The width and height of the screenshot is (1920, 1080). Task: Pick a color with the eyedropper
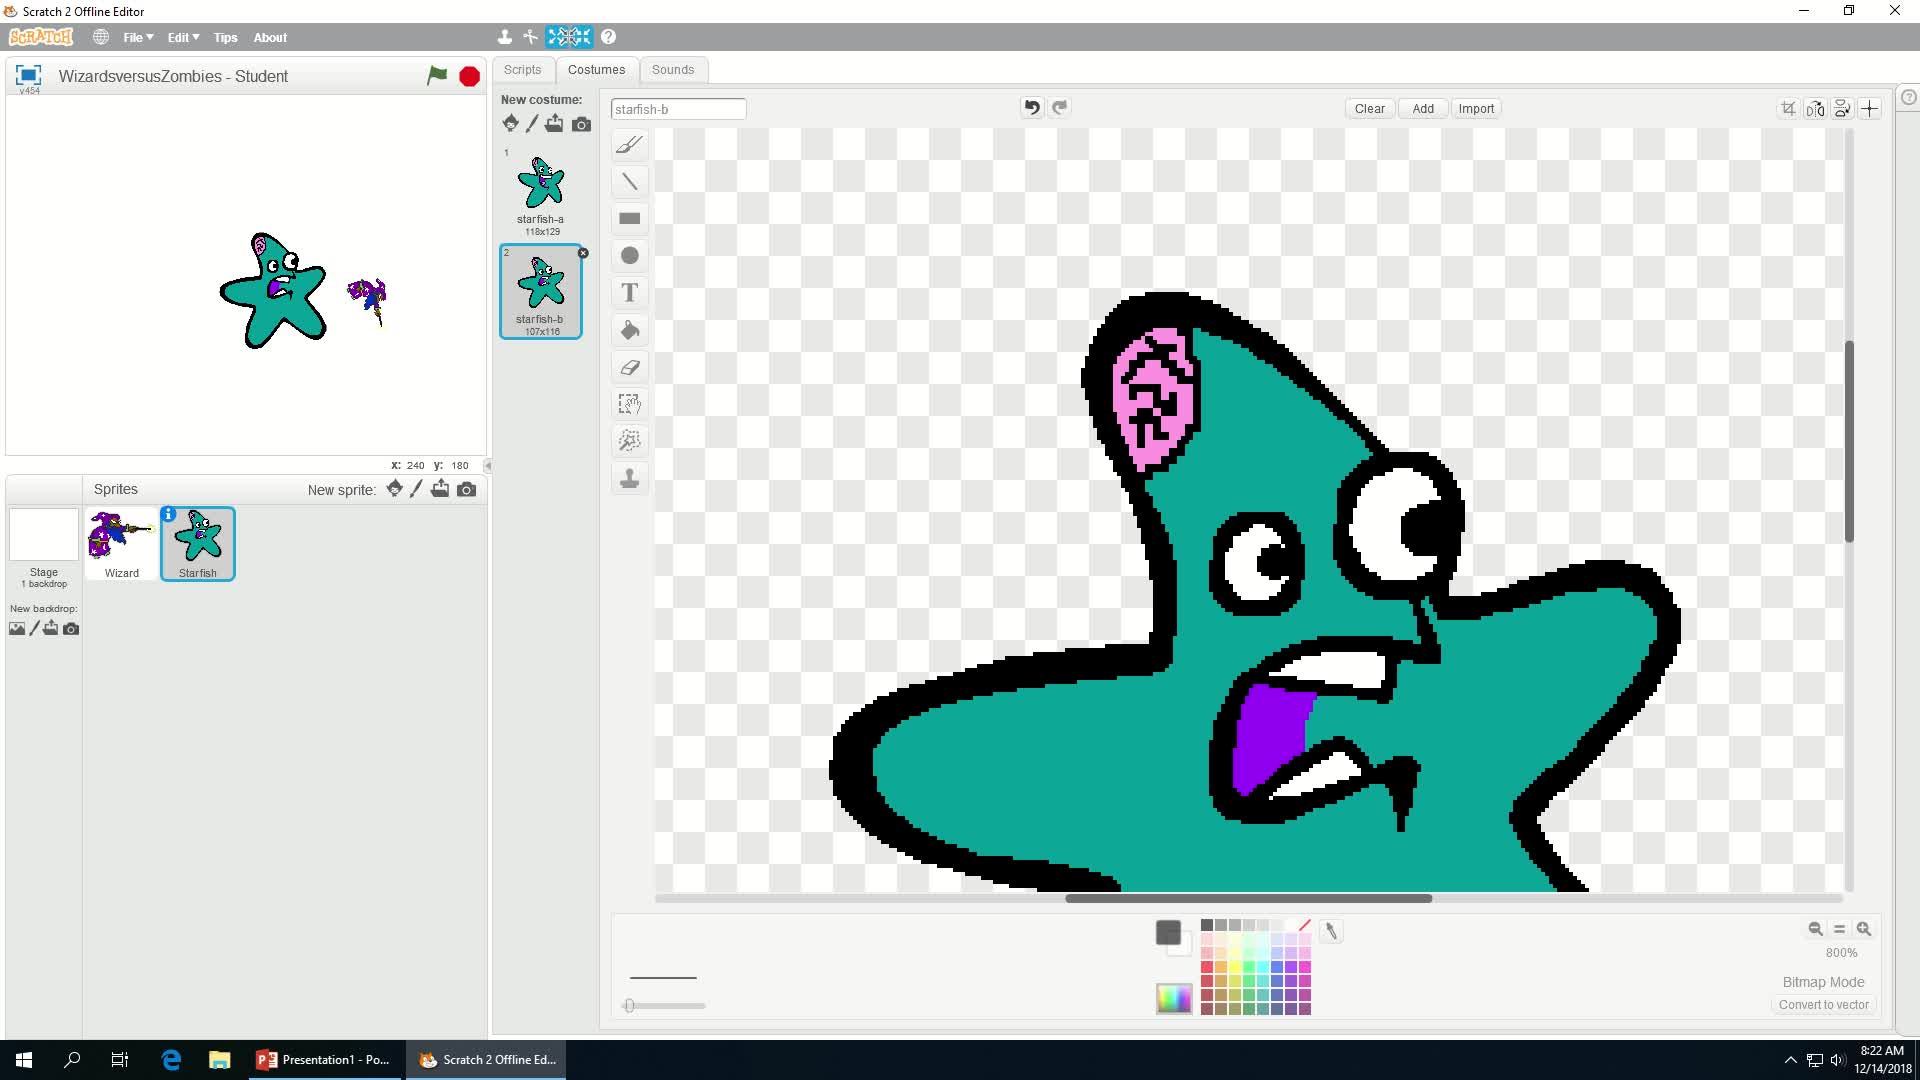click(x=1330, y=931)
